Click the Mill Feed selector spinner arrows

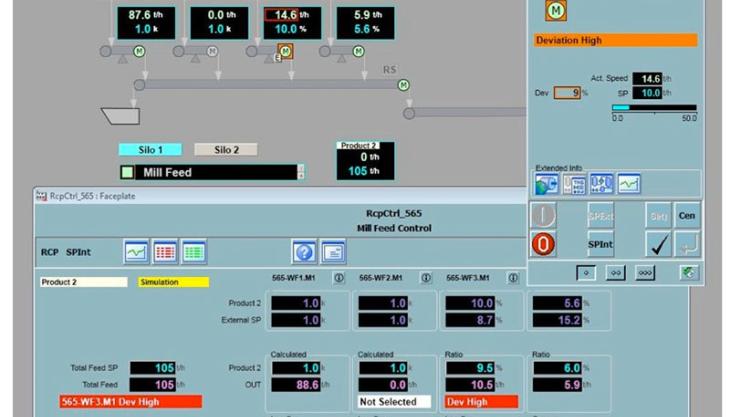tap(301, 172)
